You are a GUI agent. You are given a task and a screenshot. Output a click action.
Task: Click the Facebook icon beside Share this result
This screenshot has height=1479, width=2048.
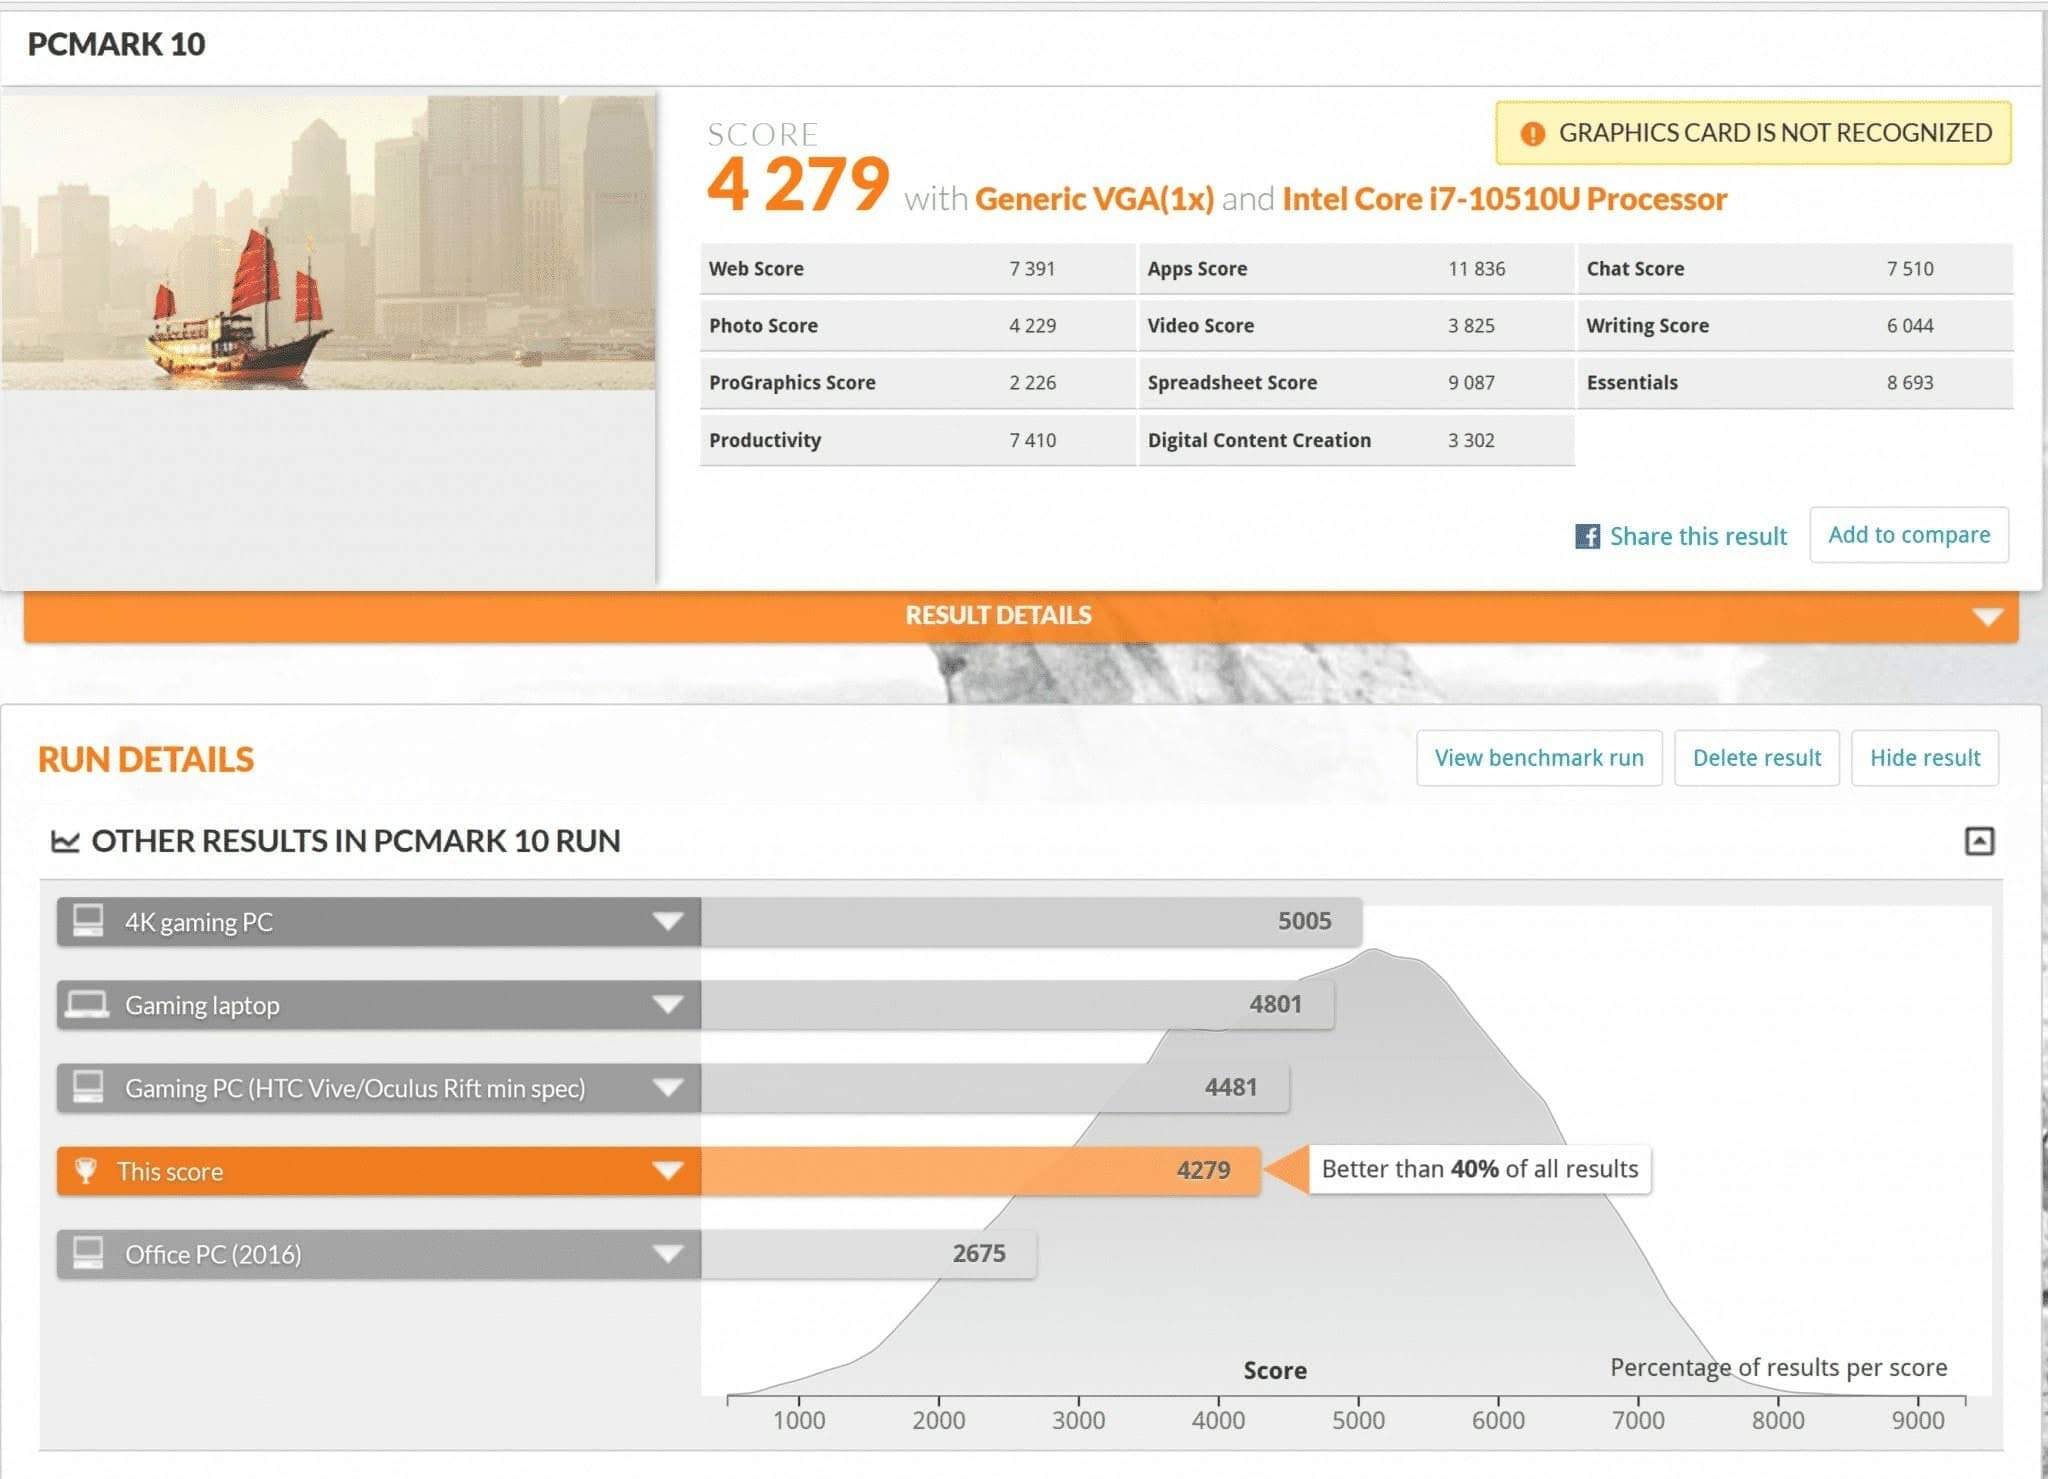pos(1587,536)
